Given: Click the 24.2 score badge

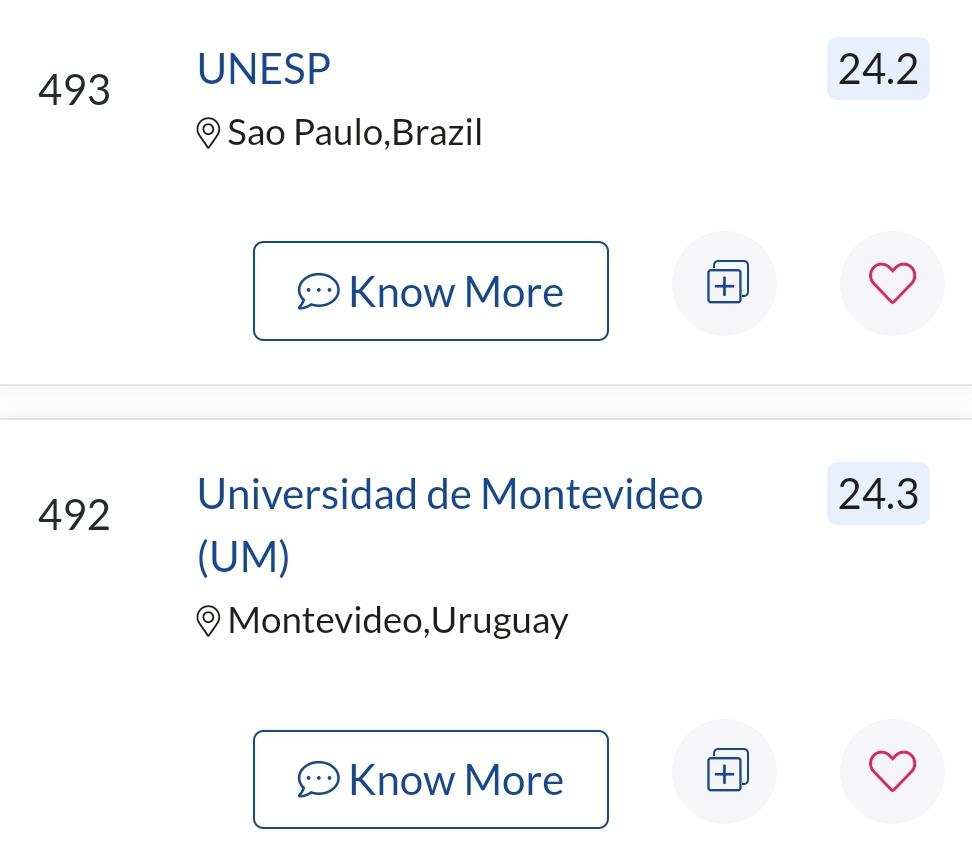Looking at the screenshot, I should coord(878,69).
